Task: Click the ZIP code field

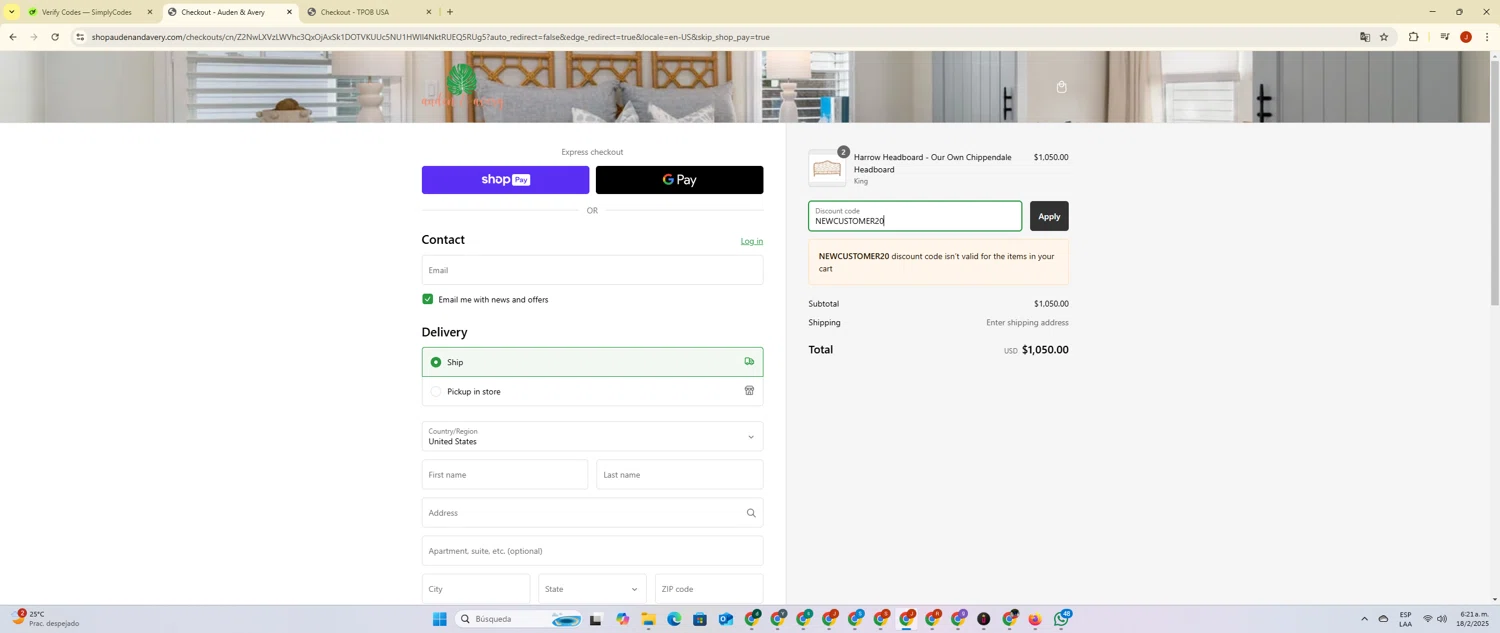Action: 709,589
